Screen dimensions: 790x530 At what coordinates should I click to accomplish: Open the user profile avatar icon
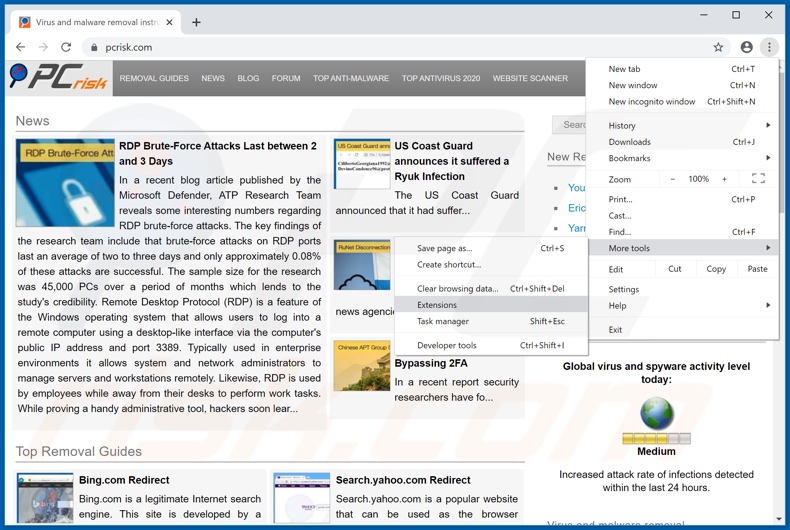click(x=746, y=47)
